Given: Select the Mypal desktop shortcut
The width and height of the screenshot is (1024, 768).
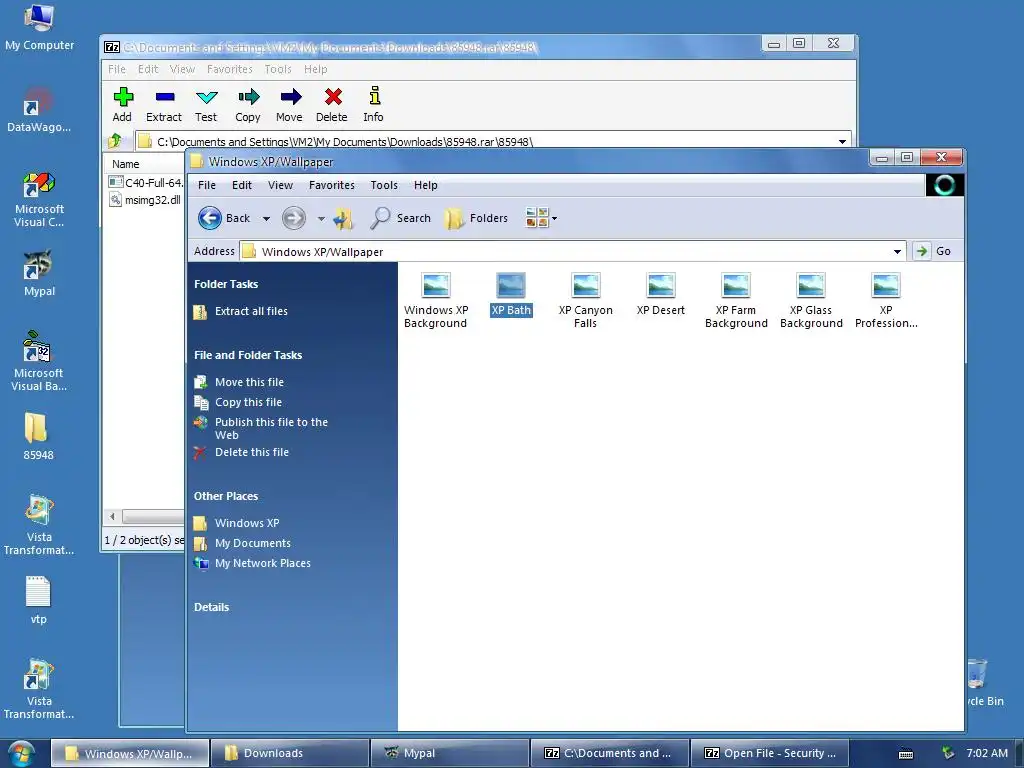Looking at the screenshot, I should [39, 274].
